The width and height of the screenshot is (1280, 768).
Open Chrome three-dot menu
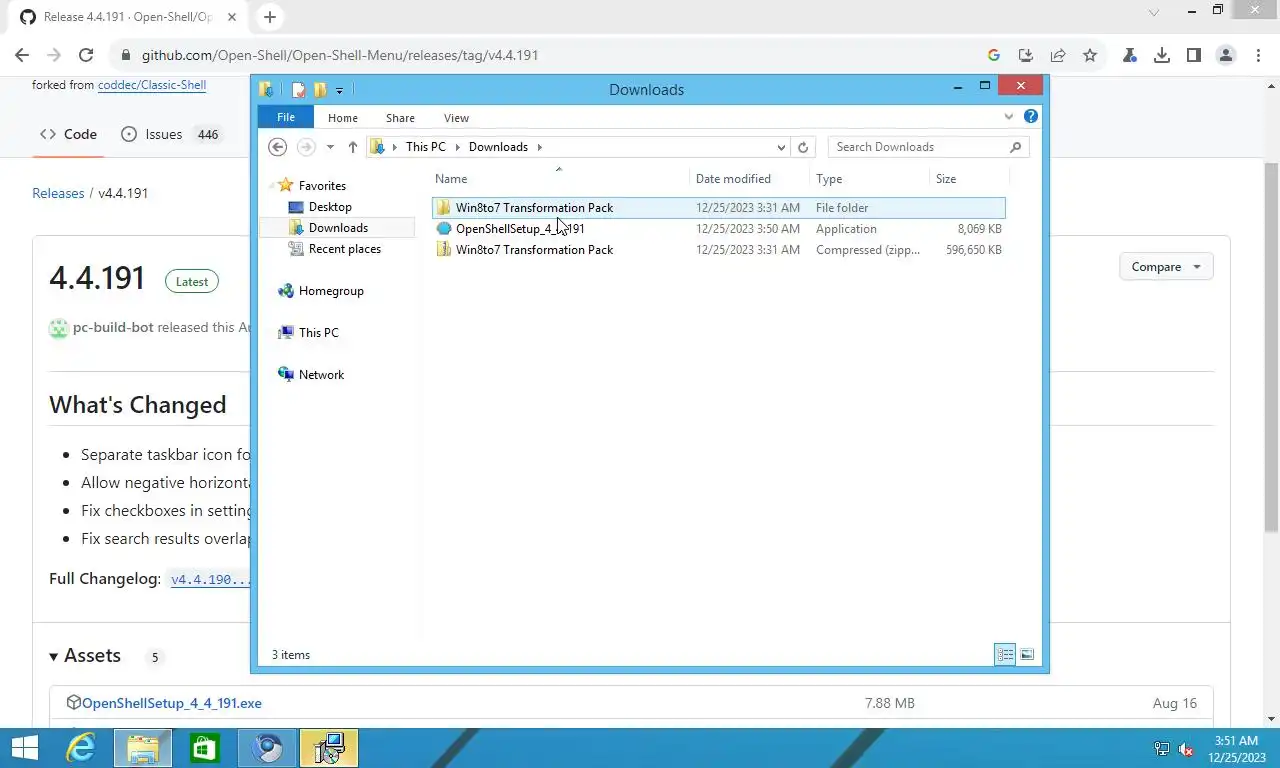point(1257,55)
